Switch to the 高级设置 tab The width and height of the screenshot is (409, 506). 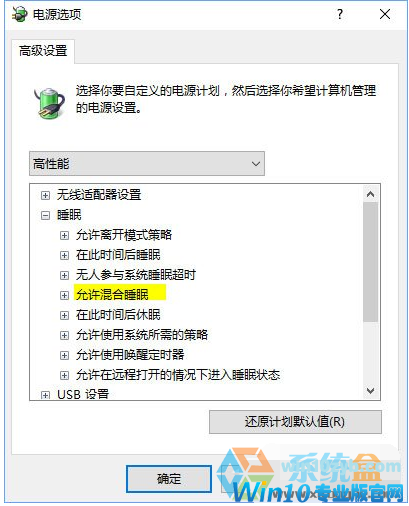[43, 51]
